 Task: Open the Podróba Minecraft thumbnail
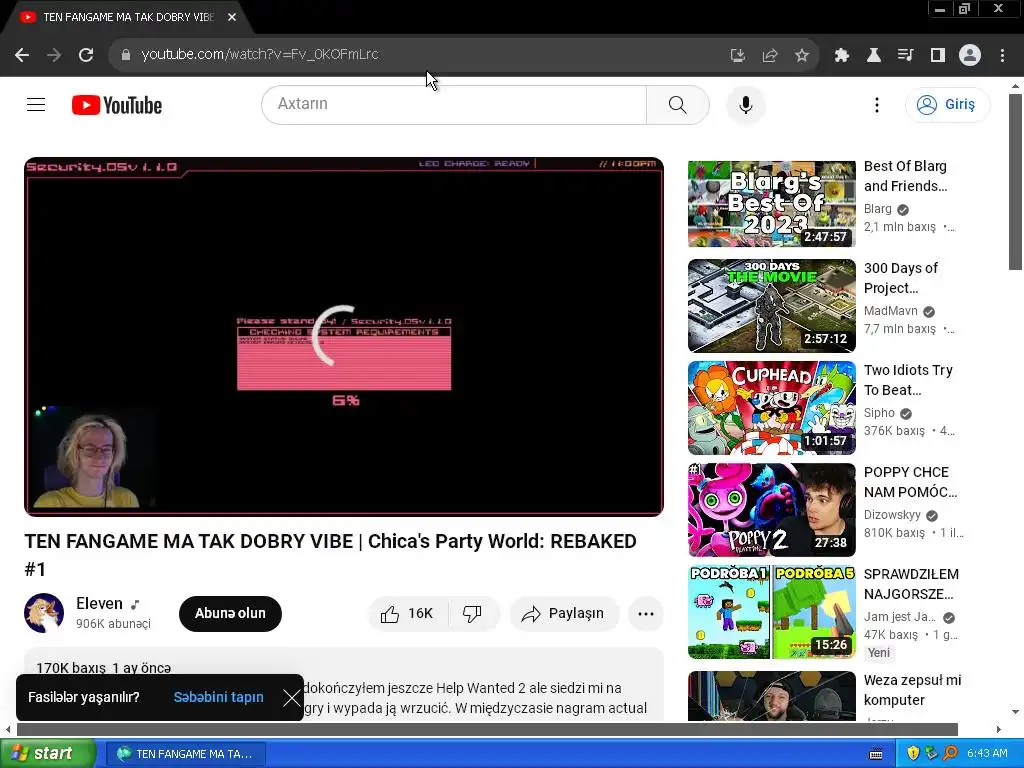pyautogui.click(x=771, y=612)
